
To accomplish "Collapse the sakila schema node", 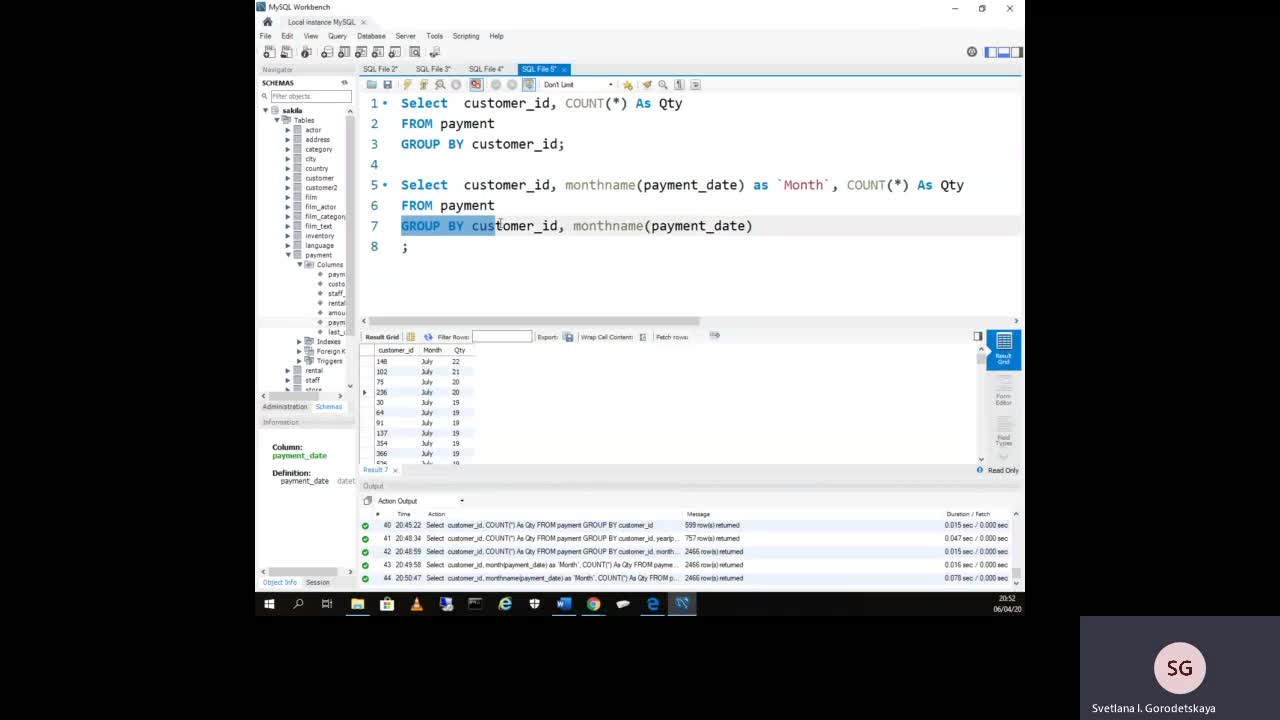I will coord(266,111).
